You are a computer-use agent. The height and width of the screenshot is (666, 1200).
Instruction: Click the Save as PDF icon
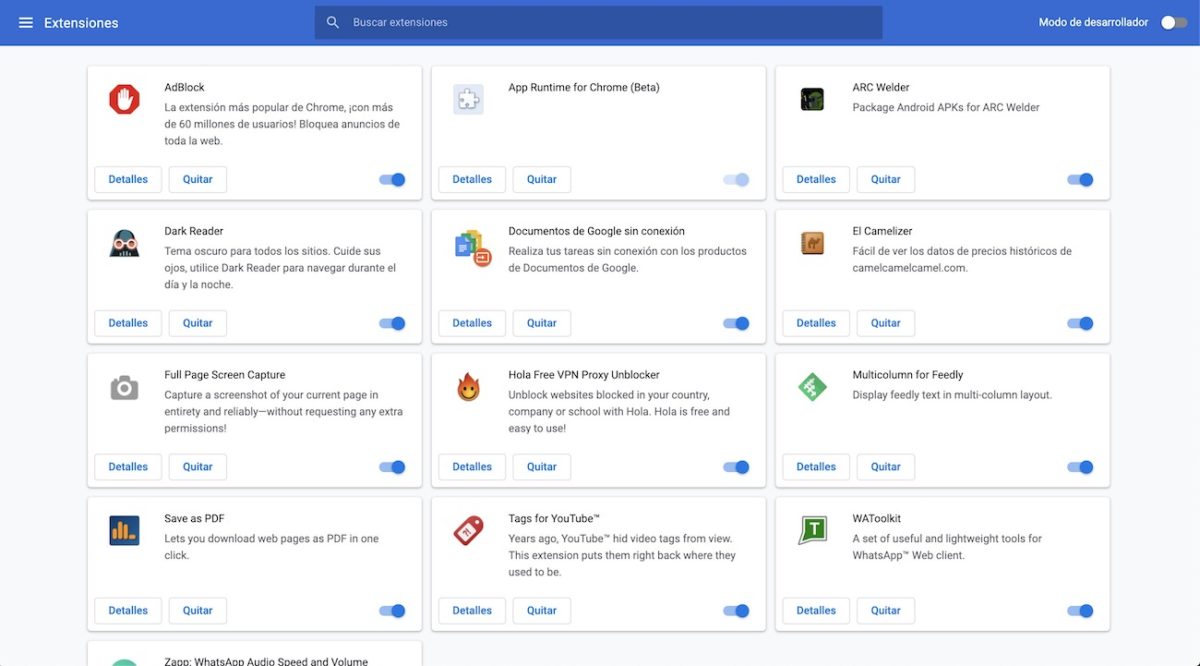point(124,530)
